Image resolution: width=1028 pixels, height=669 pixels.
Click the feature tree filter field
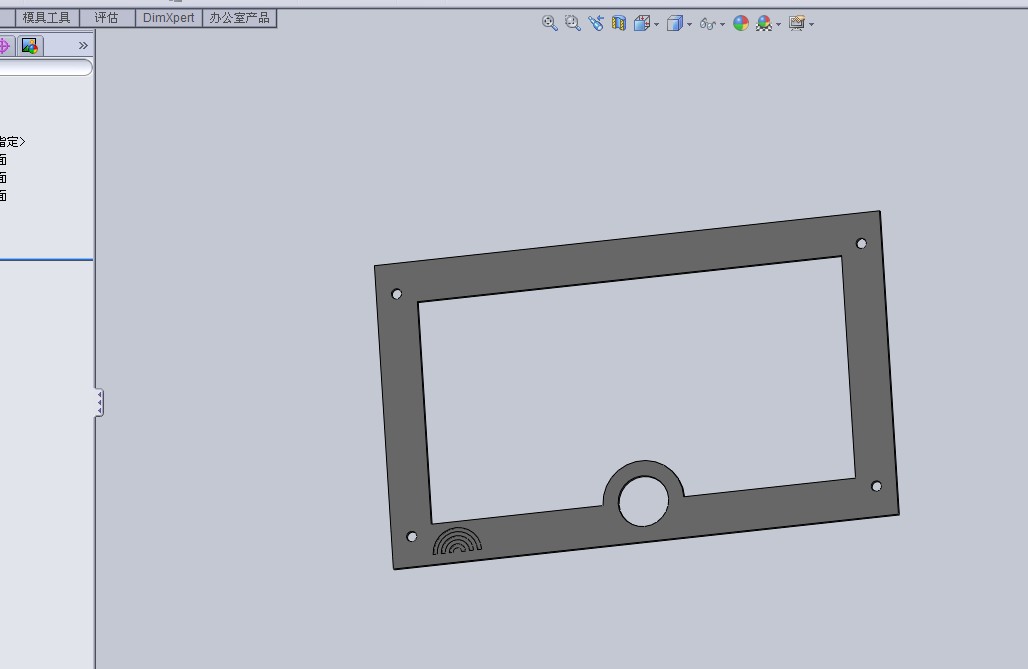45,68
